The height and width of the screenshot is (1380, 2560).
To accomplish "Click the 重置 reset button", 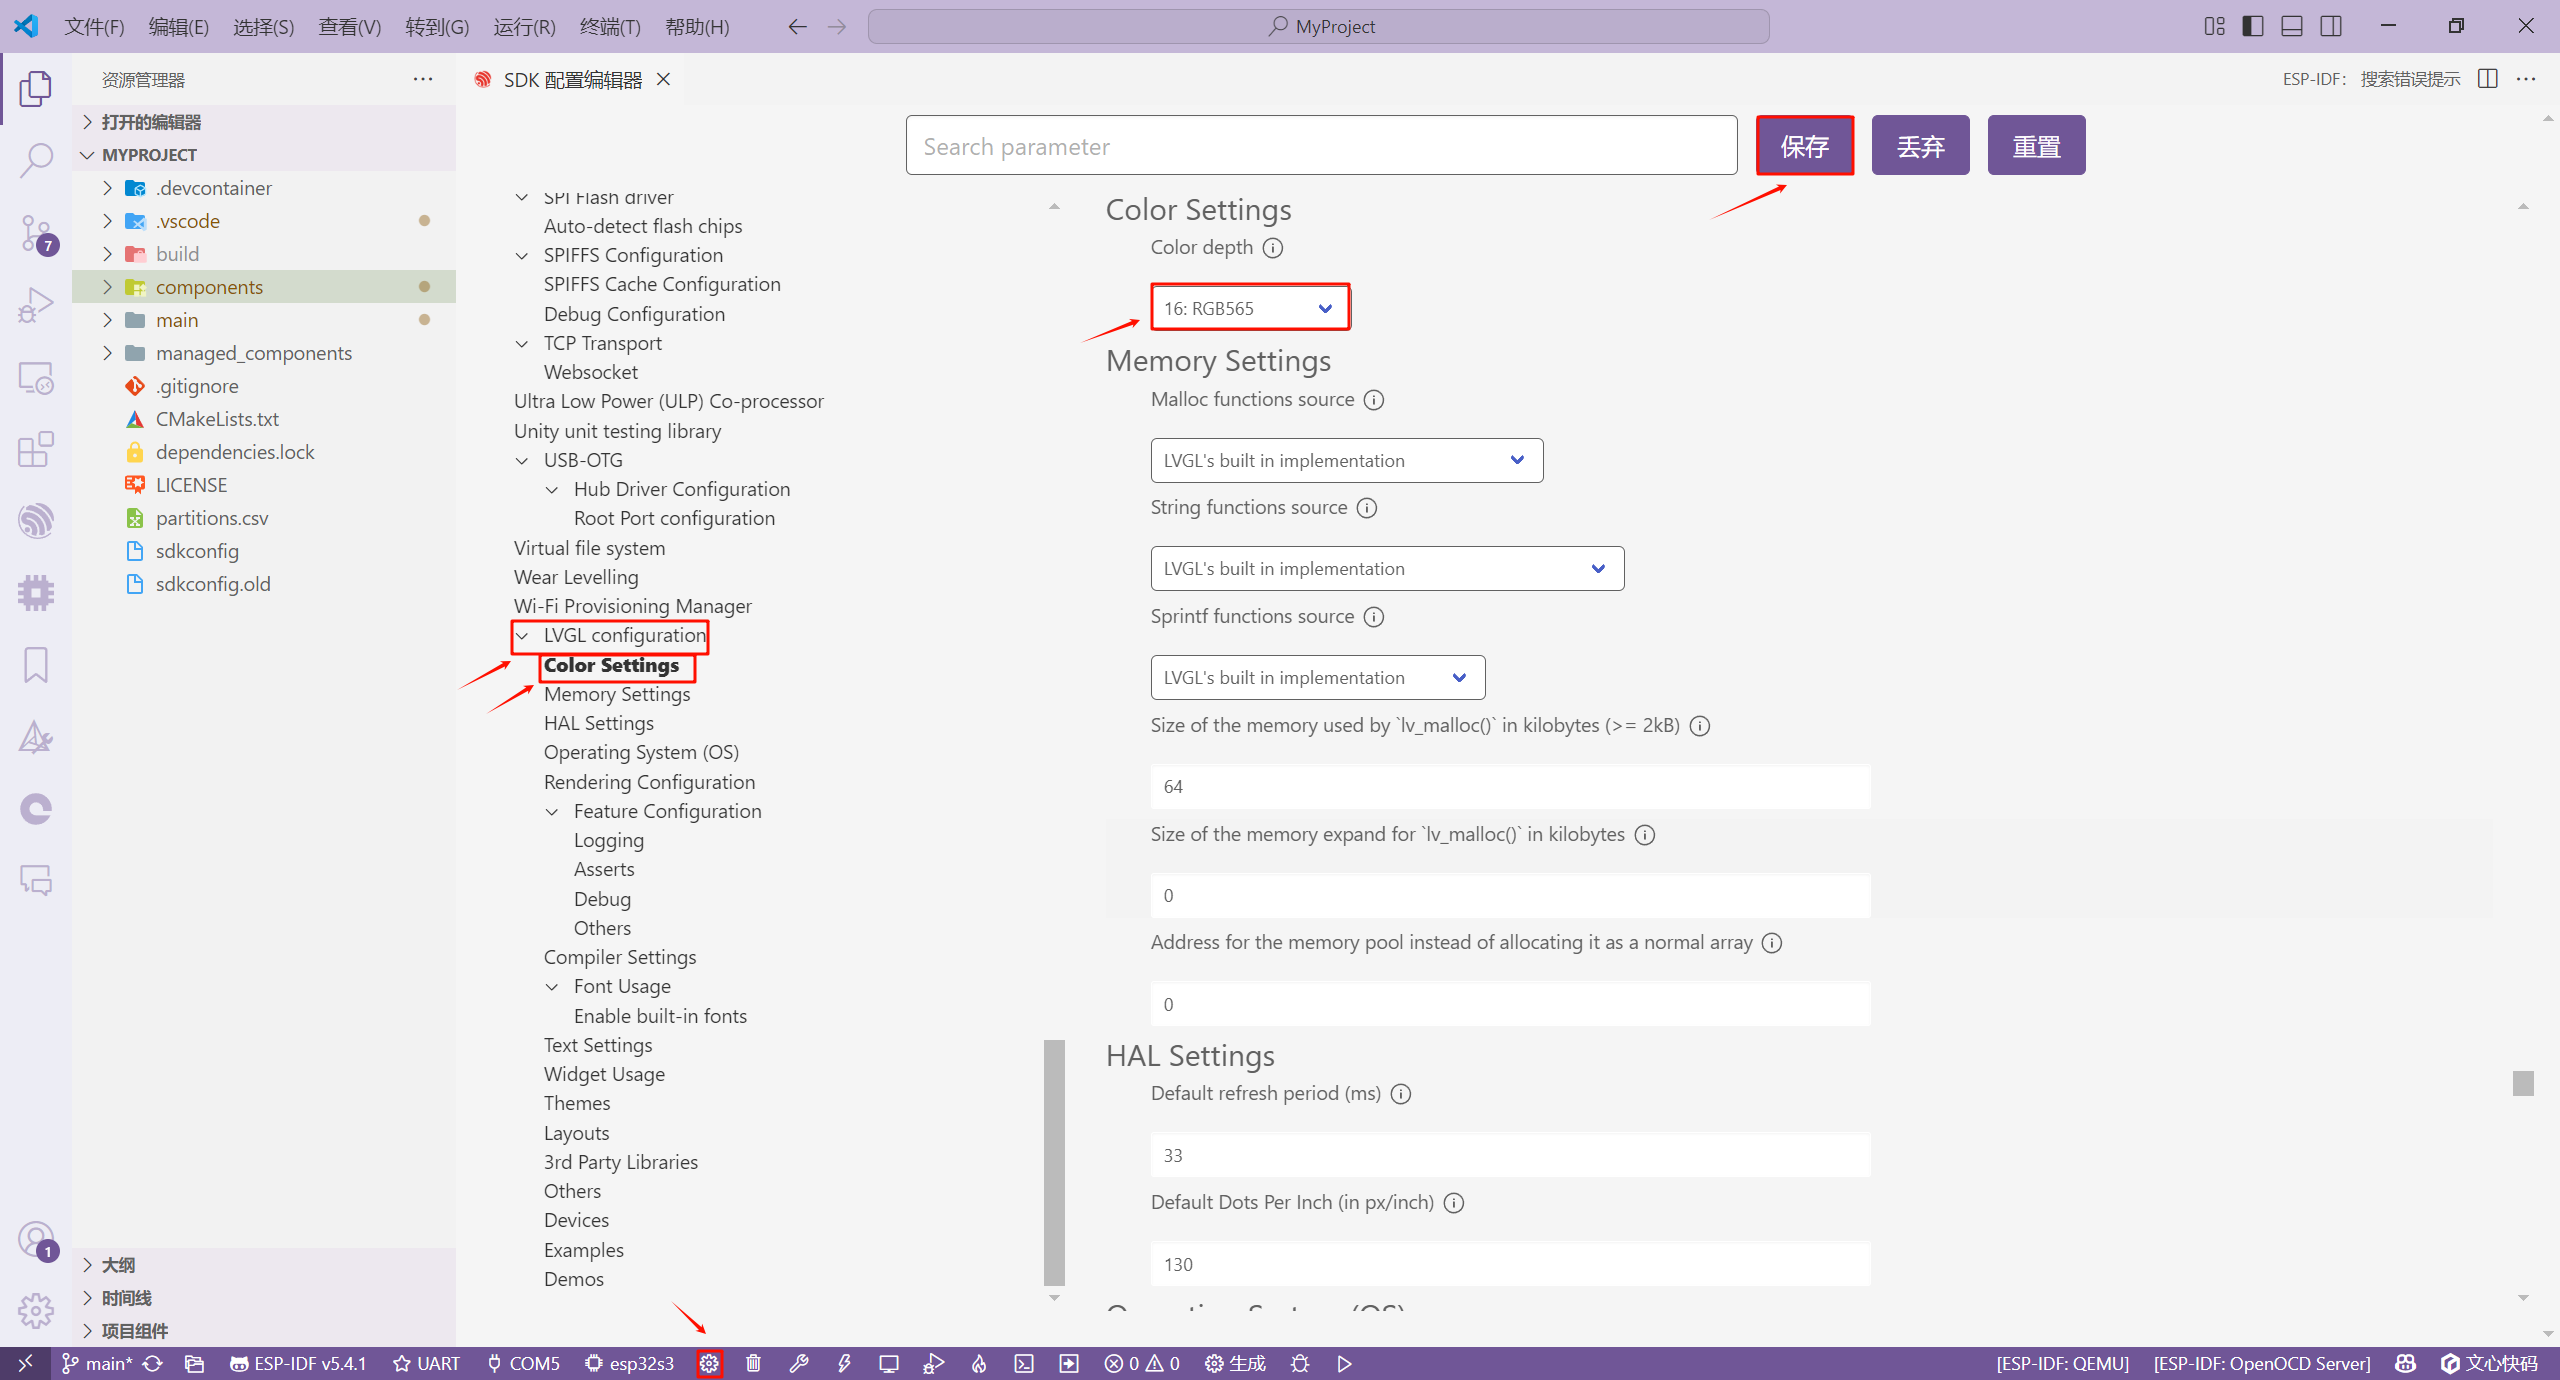I will 2035,146.
